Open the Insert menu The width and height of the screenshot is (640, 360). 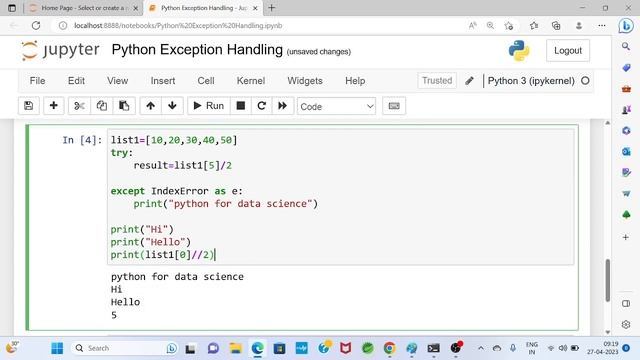click(163, 81)
